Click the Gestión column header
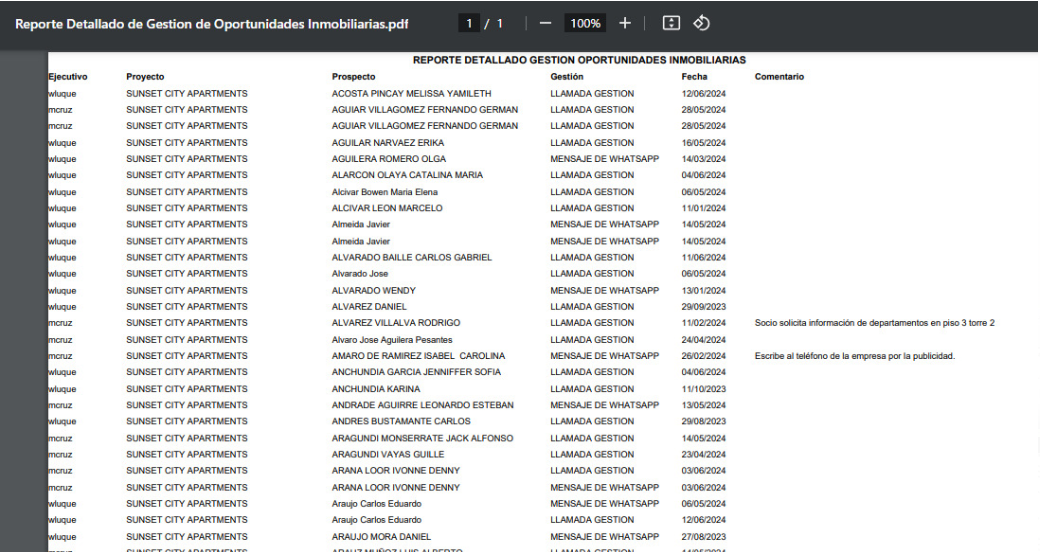This screenshot has height=552, width=1040. pyautogui.click(x=567, y=77)
